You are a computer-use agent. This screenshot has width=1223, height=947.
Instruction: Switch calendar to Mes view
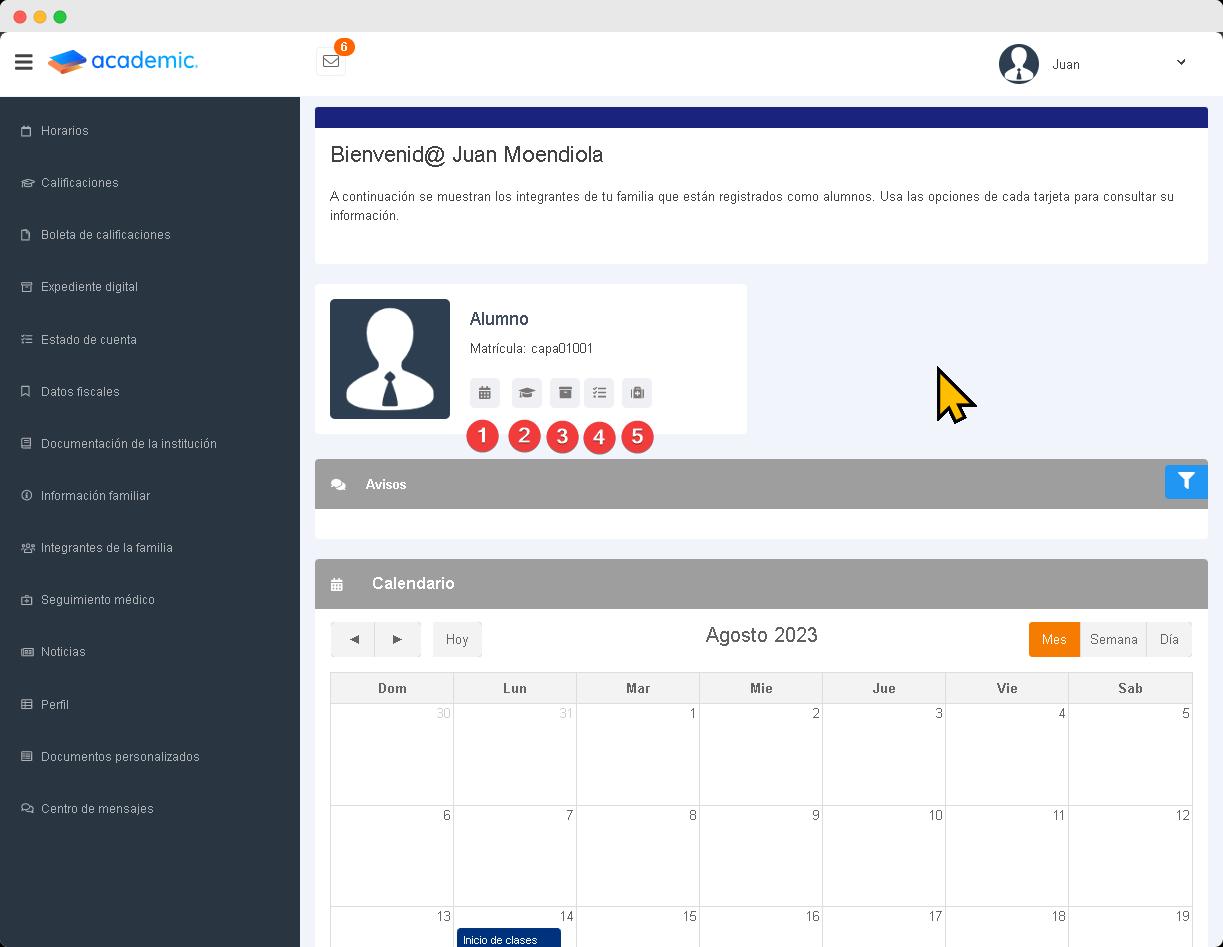tap(1054, 640)
